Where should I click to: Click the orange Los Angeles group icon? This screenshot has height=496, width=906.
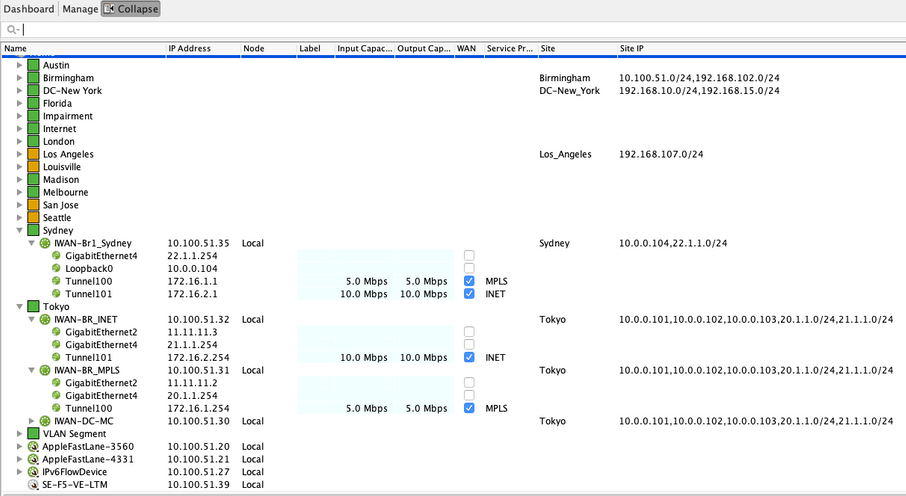coord(34,154)
